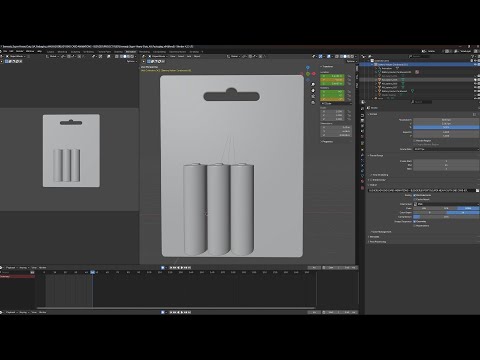Open the Window menu
The height and width of the screenshot is (360, 480).
coord(30,51)
